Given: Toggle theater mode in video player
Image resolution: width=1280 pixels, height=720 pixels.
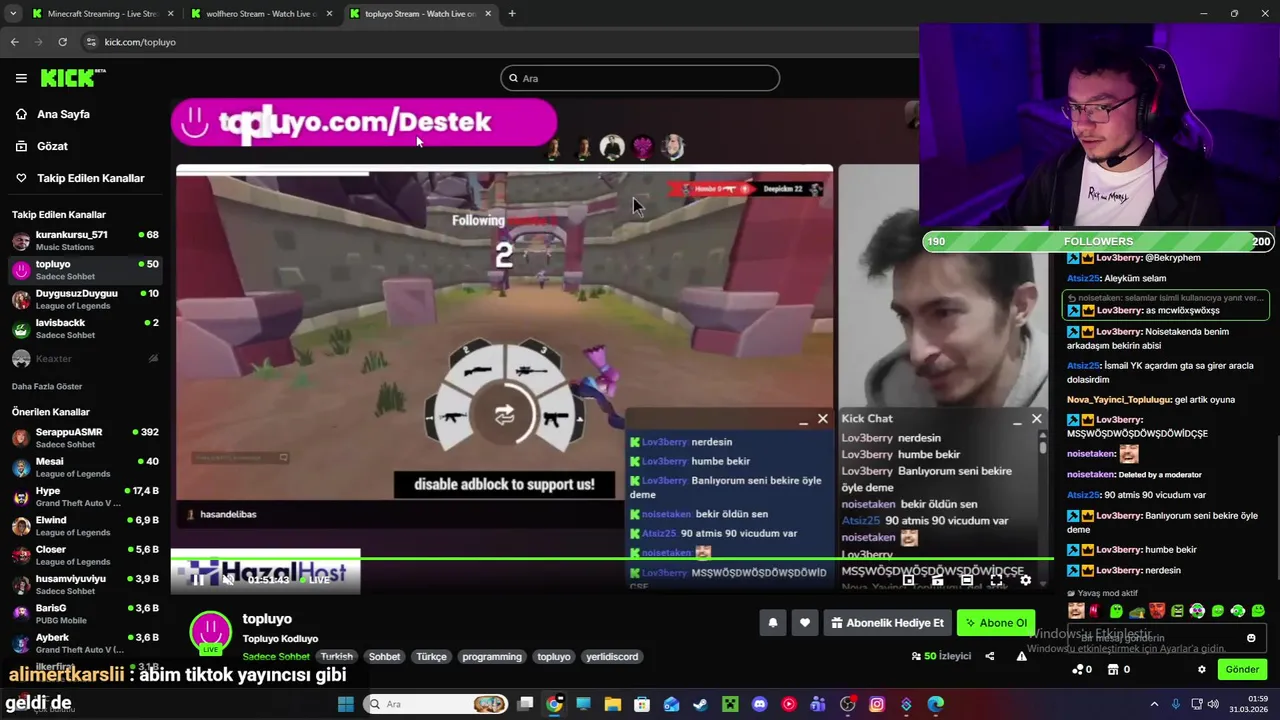Looking at the screenshot, I should click(967, 580).
